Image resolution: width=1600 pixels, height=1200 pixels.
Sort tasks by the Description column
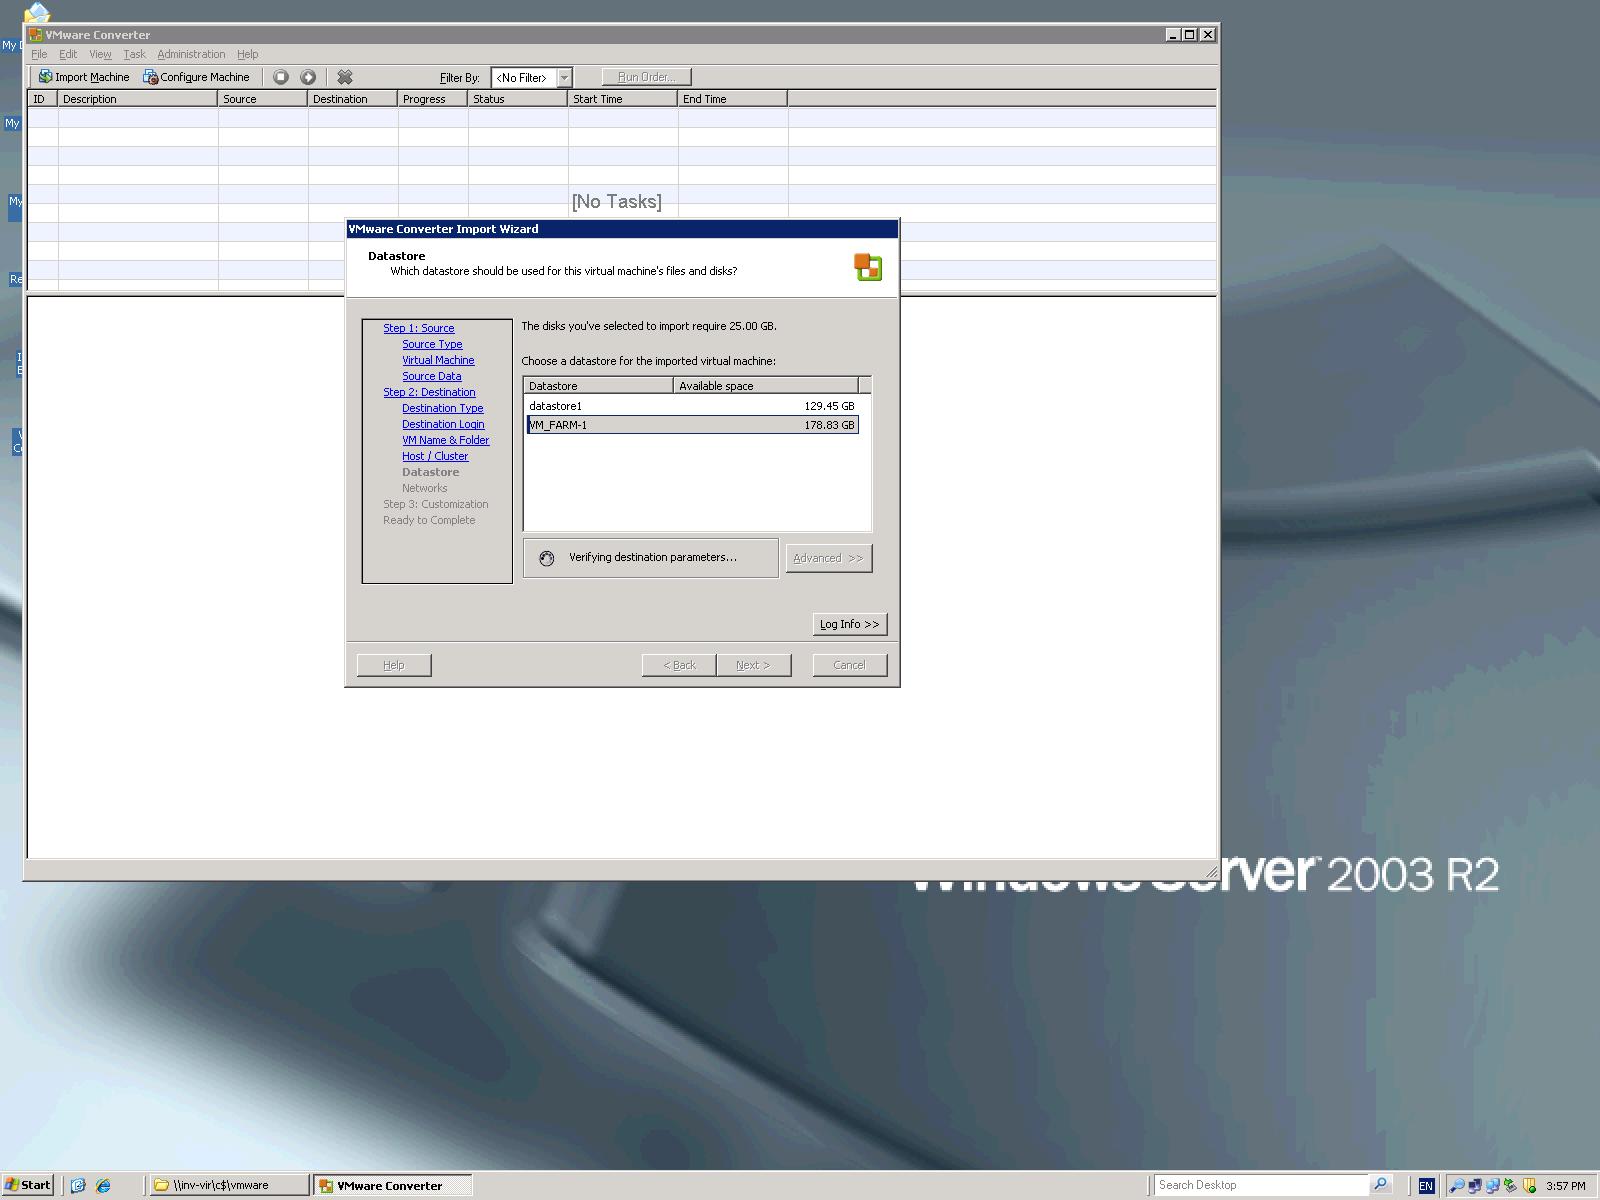[138, 99]
